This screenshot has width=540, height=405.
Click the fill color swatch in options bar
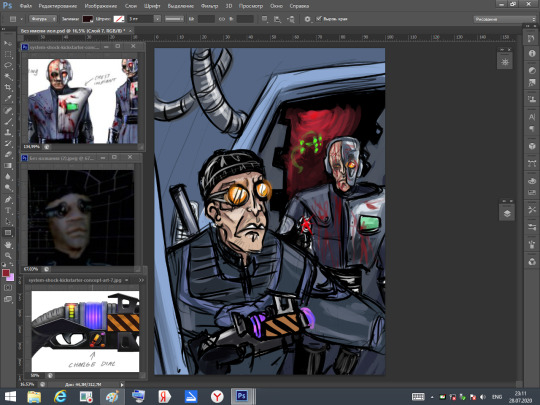click(87, 19)
